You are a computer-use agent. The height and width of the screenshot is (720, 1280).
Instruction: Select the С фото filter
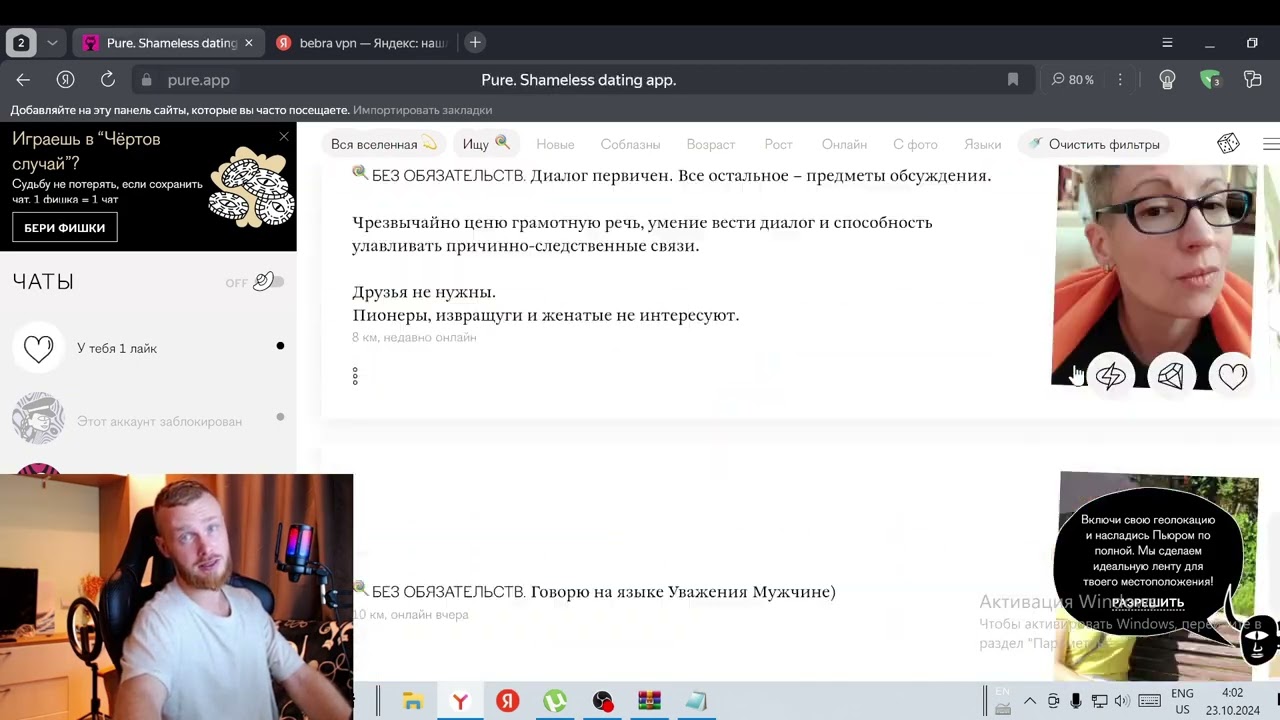915,145
